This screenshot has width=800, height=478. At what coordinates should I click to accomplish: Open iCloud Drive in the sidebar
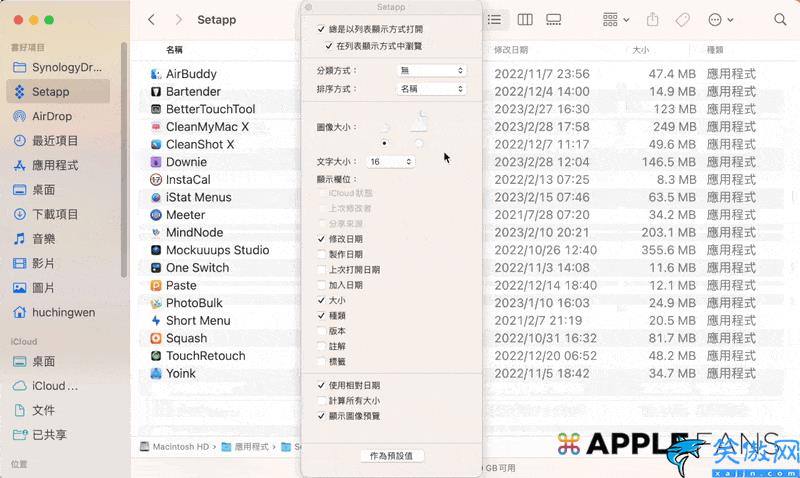(58, 386)
